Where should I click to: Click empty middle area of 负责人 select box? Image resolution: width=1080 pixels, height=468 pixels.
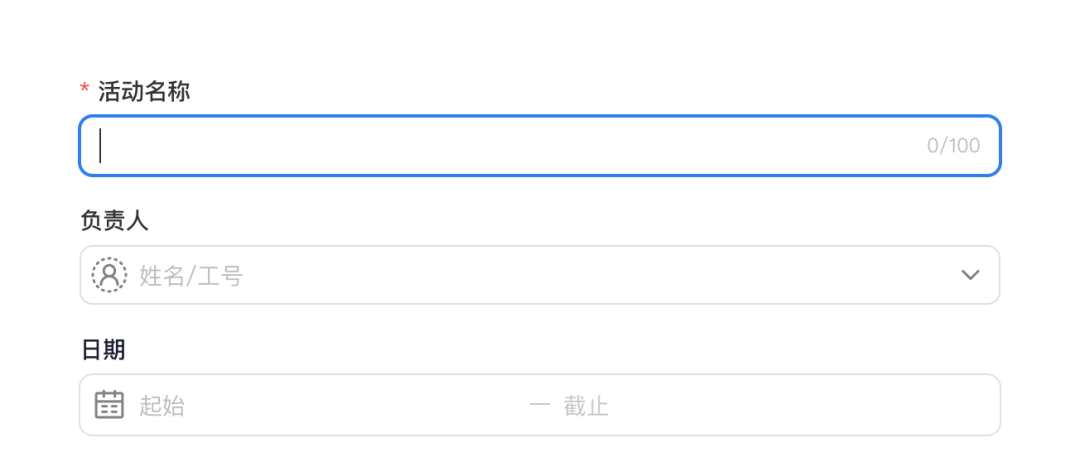(600, 275)
